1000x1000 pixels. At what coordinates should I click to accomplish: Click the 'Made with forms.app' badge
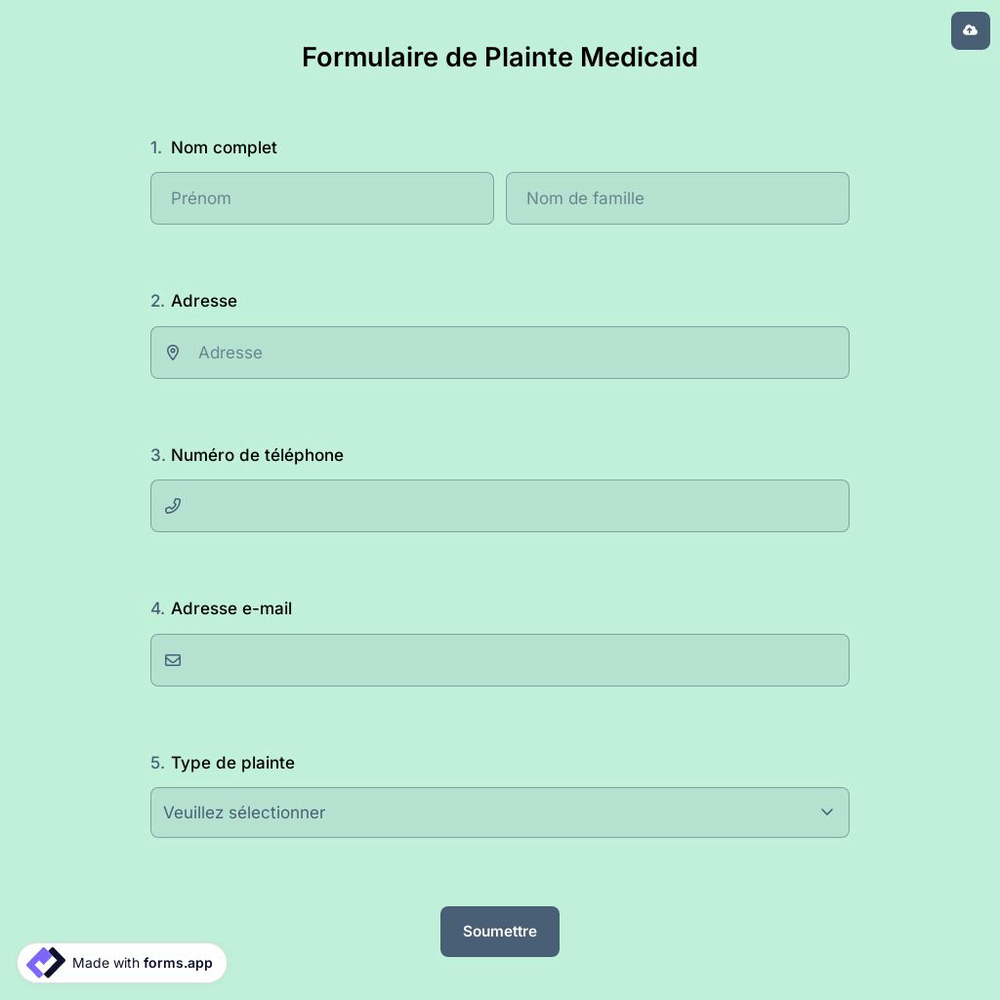[121, 962]
